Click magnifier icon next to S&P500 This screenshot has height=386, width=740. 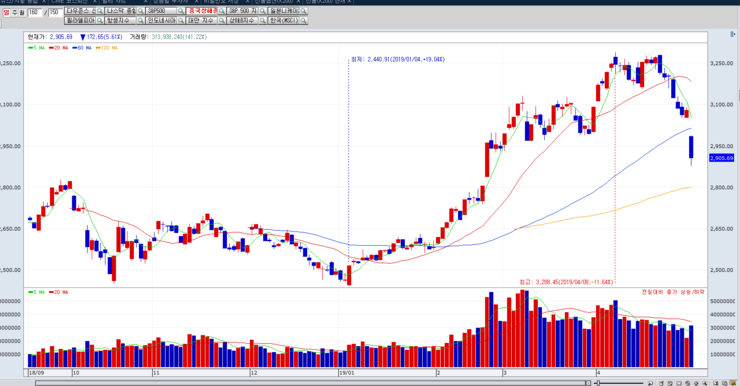181,11
